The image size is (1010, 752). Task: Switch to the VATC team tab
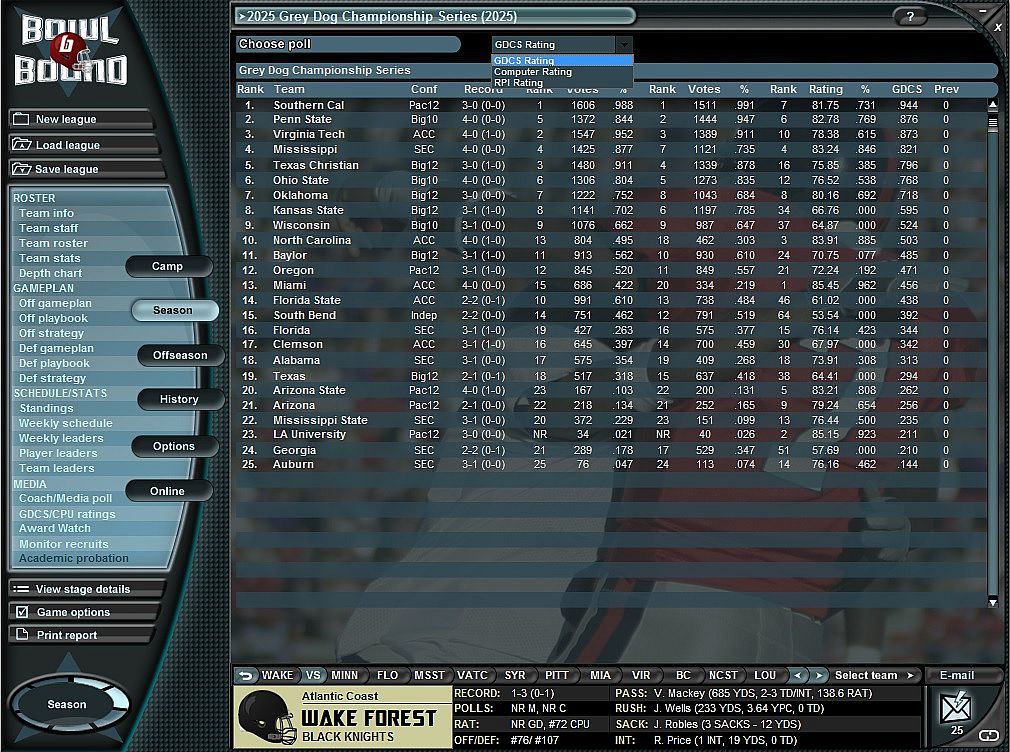472,675
